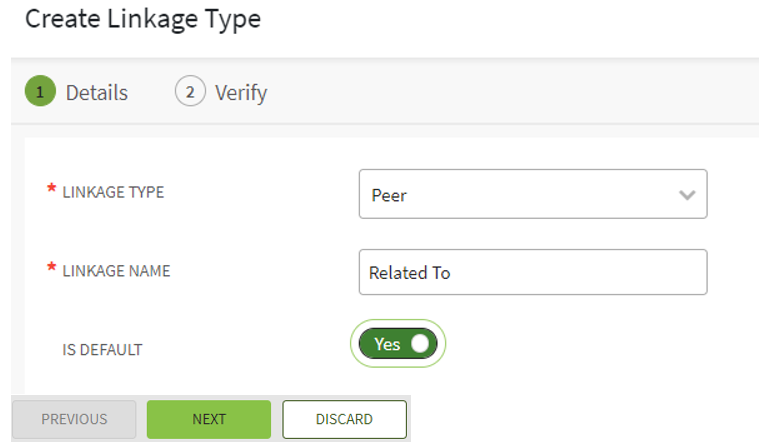Screen dimensions: 765x445
Task: Click the white knob on the toggle
Action: pyautogui.click(x=420, y=344)
